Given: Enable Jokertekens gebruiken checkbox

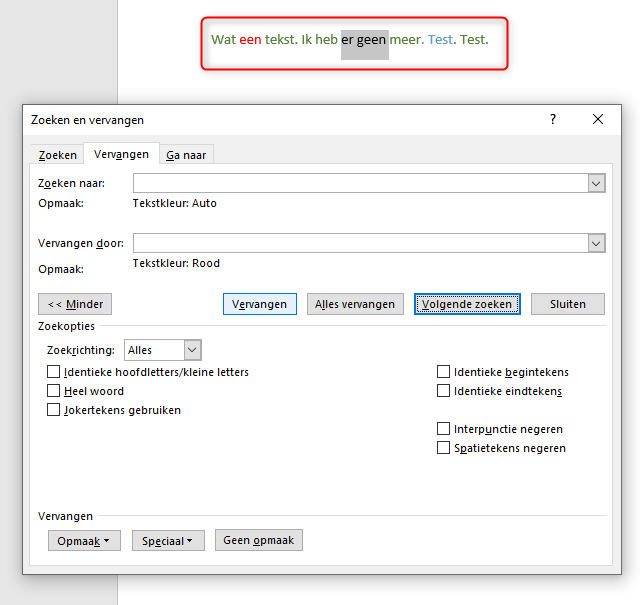Looking at the screenshot, I should tap(53, 410).
